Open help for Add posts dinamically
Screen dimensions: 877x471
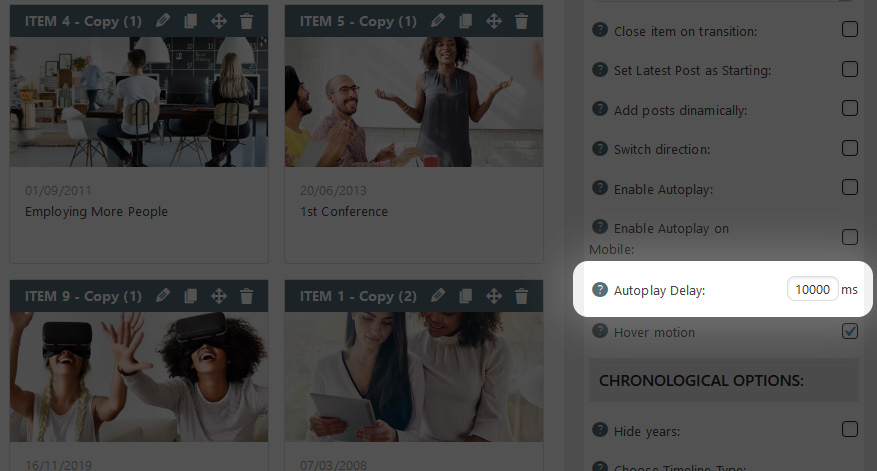click(x=600, y=109)
